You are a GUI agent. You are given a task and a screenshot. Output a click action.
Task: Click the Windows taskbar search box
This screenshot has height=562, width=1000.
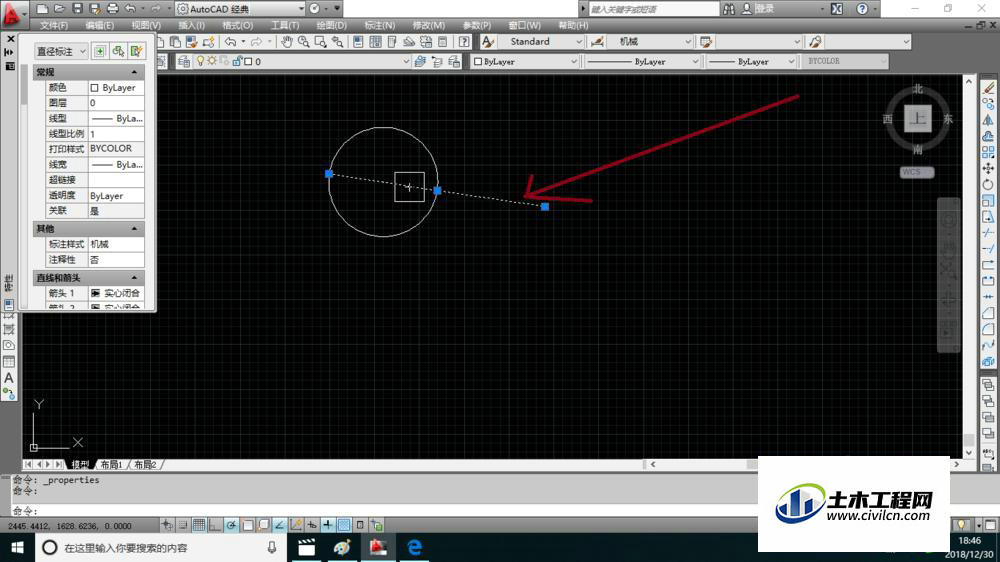(159, 547)
